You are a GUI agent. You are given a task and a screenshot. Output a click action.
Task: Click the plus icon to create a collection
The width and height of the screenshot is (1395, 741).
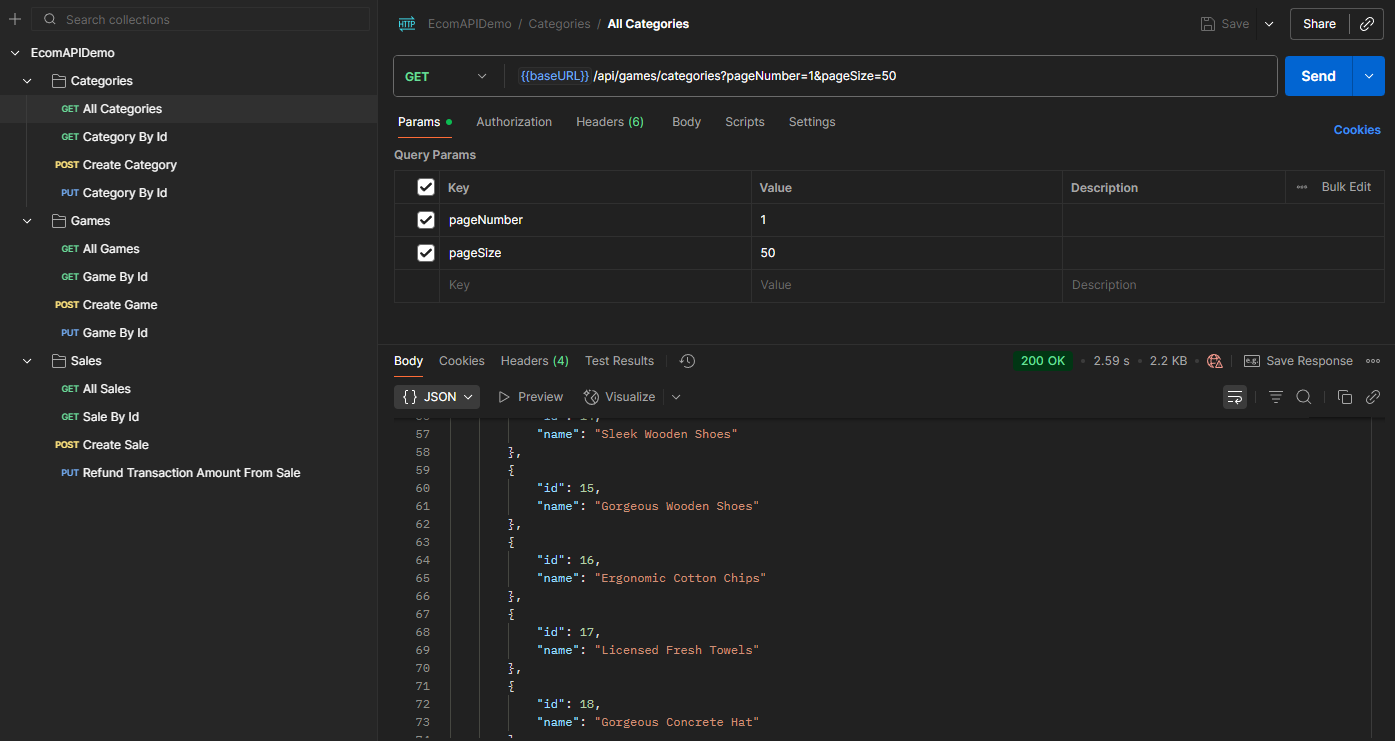15,19
